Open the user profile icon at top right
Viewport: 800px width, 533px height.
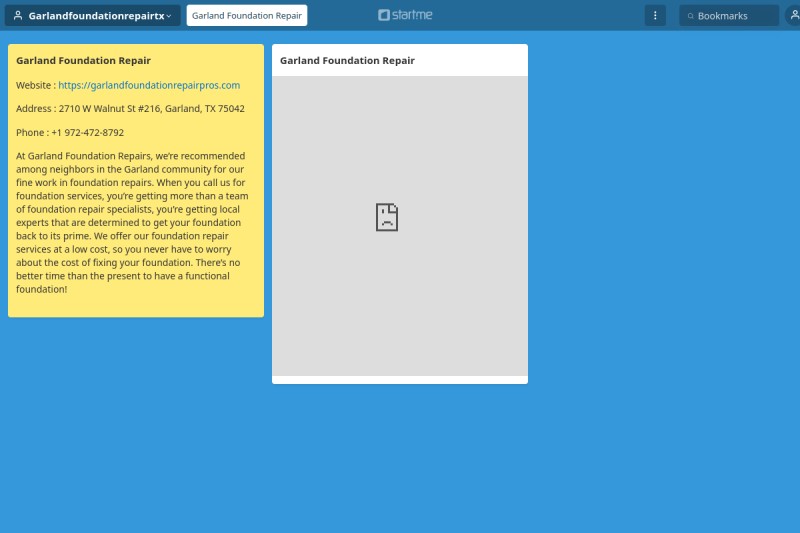(x=794, y=15)
